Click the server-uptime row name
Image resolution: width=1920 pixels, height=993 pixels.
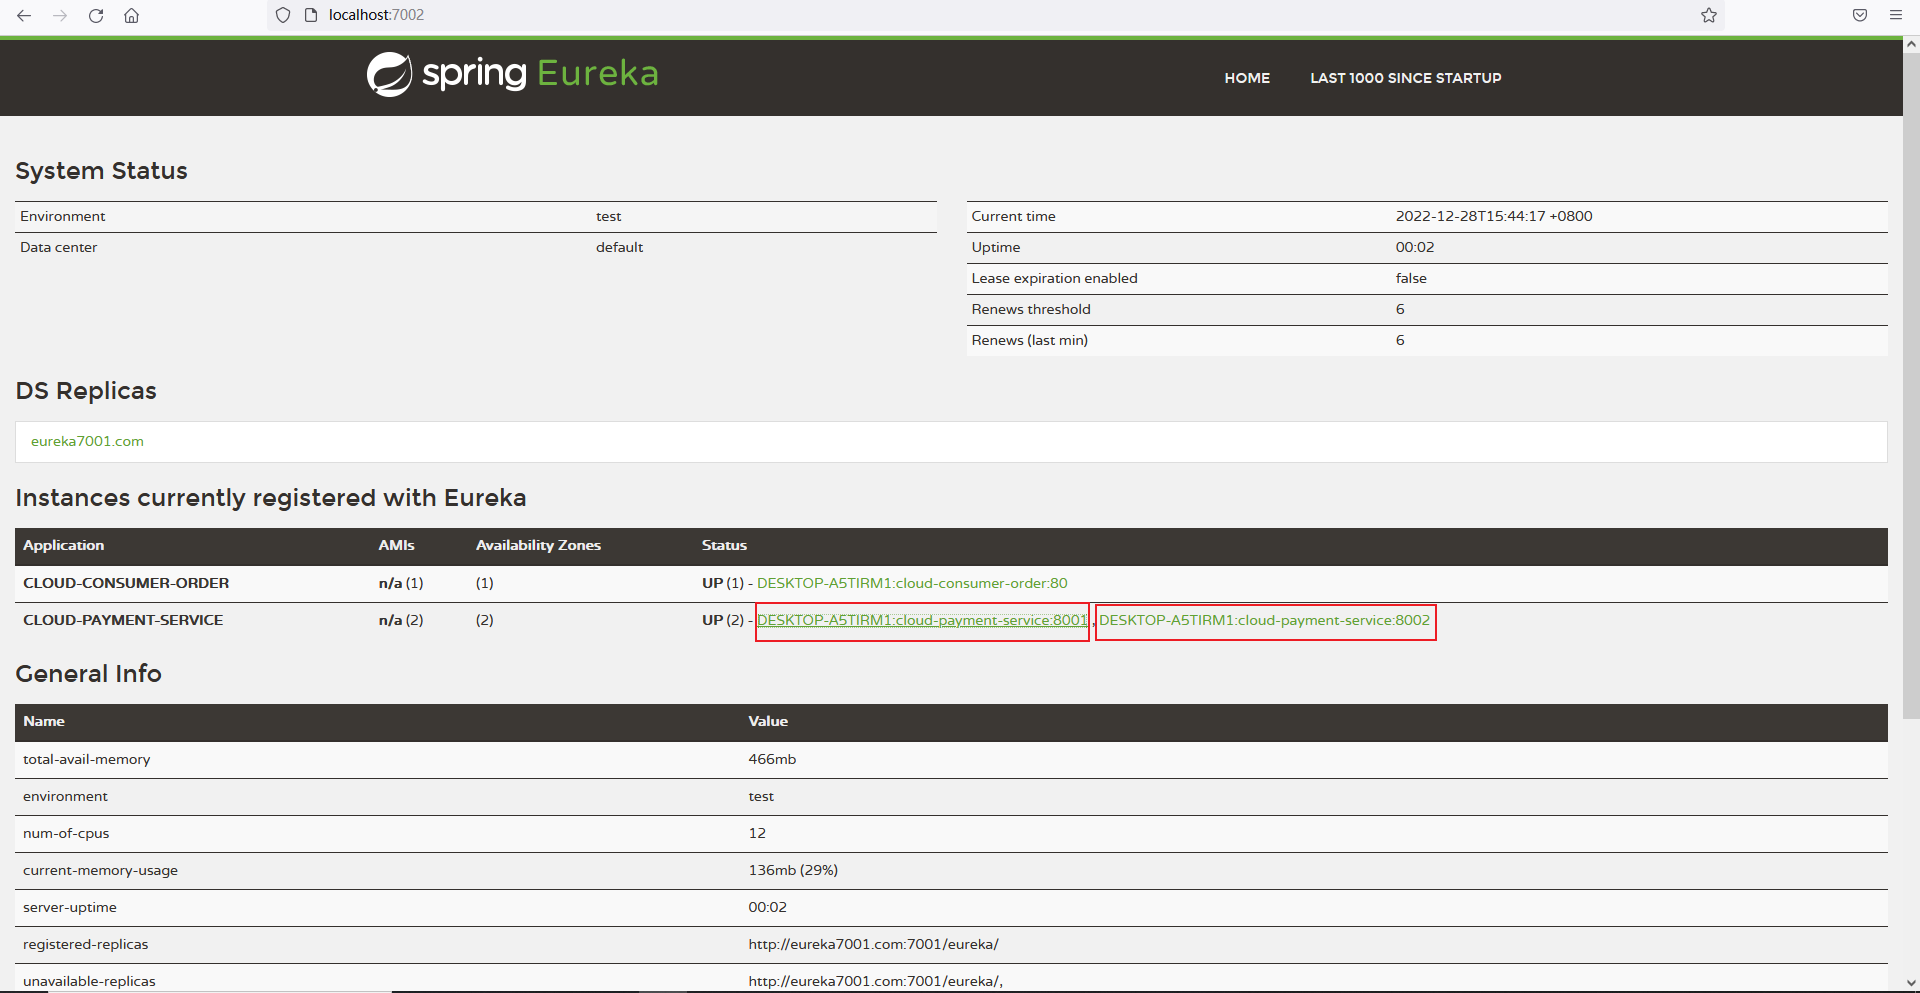(70, 907)
